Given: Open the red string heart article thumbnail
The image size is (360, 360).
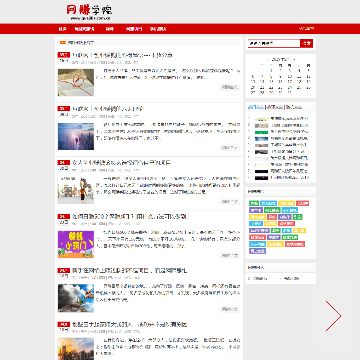Looking at the screenshot, I should (x=76, y=82).
